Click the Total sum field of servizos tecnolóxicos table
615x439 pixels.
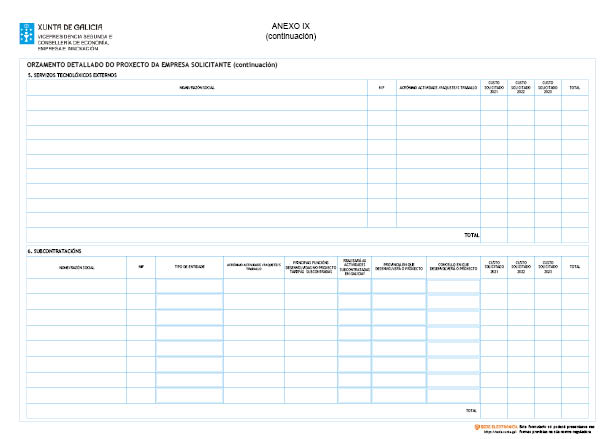tap(573, 235)
